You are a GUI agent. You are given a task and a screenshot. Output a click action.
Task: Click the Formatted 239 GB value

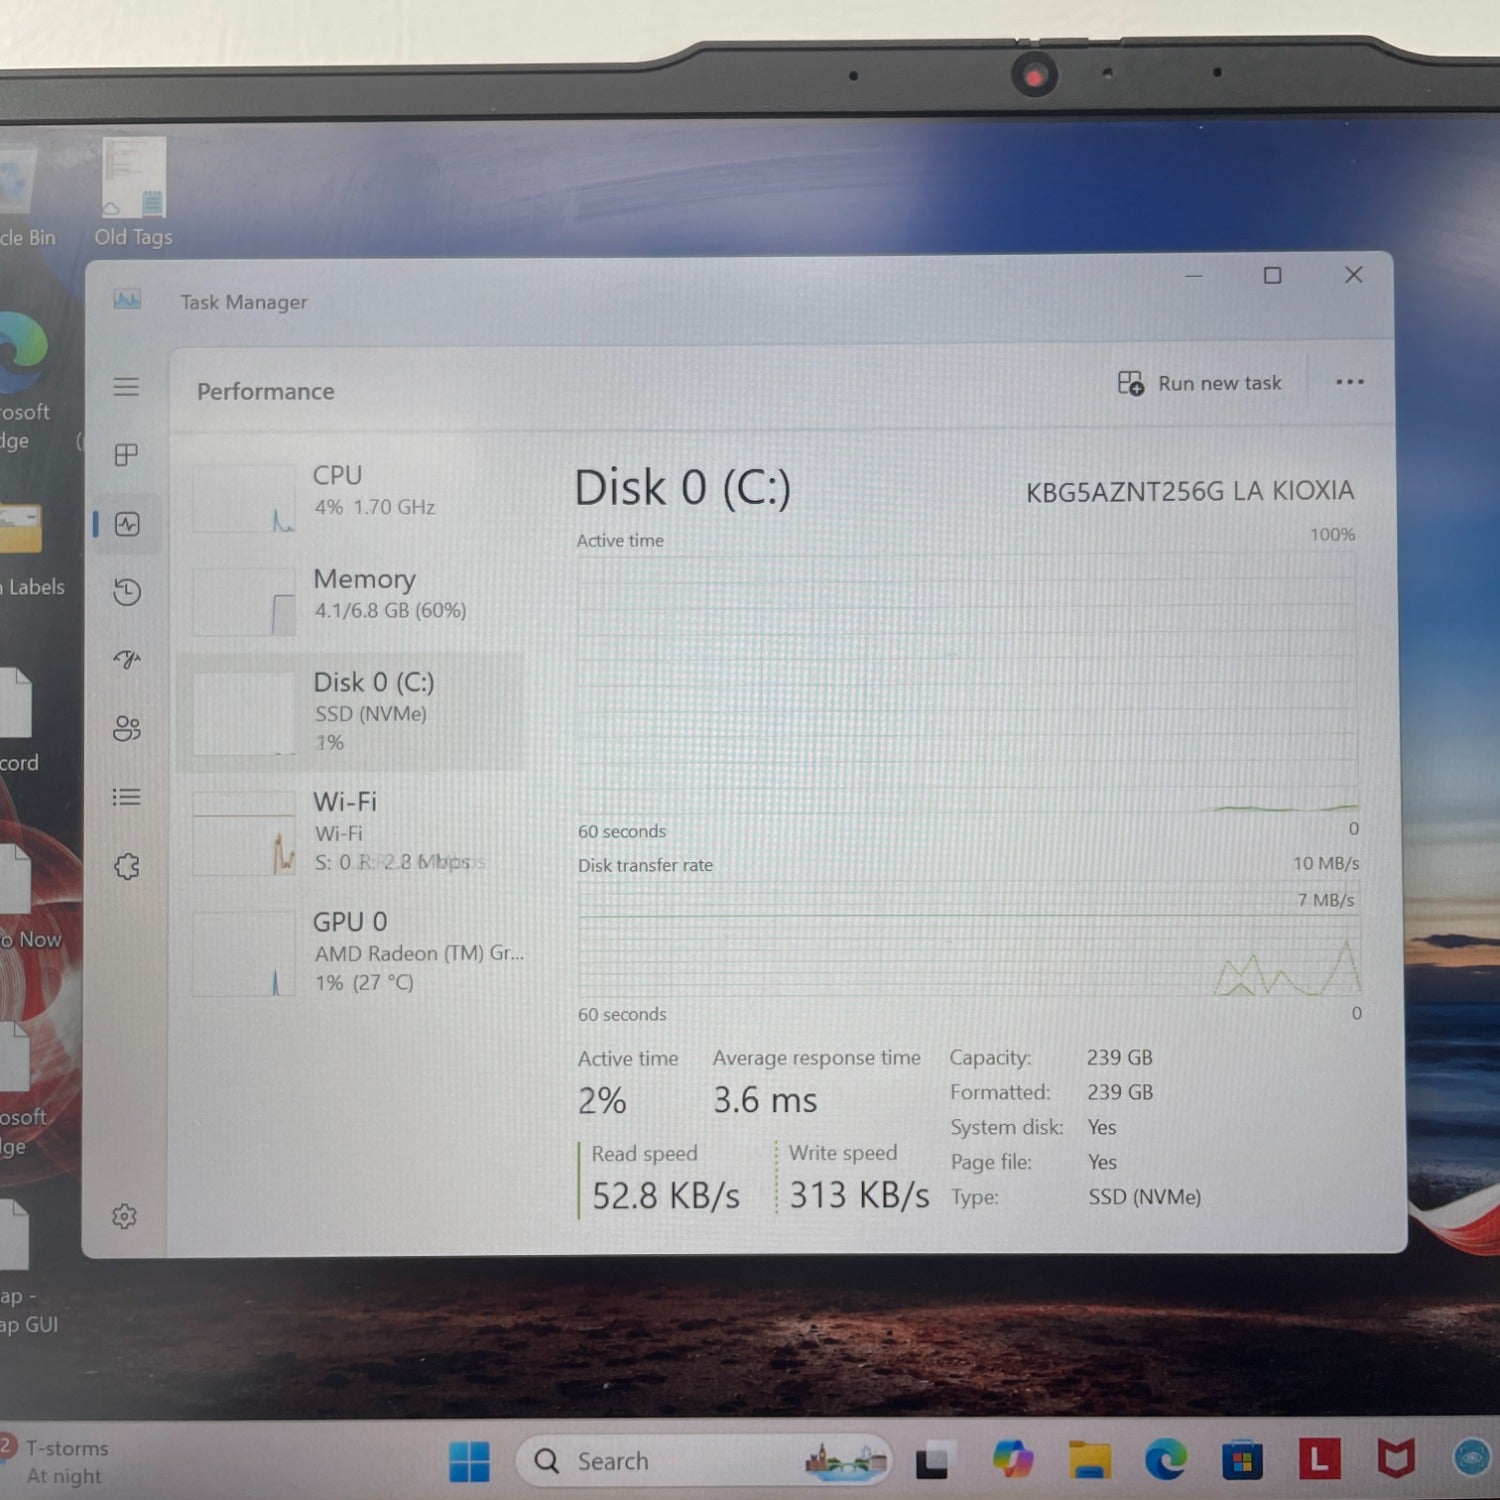tap(1120, 1092)
